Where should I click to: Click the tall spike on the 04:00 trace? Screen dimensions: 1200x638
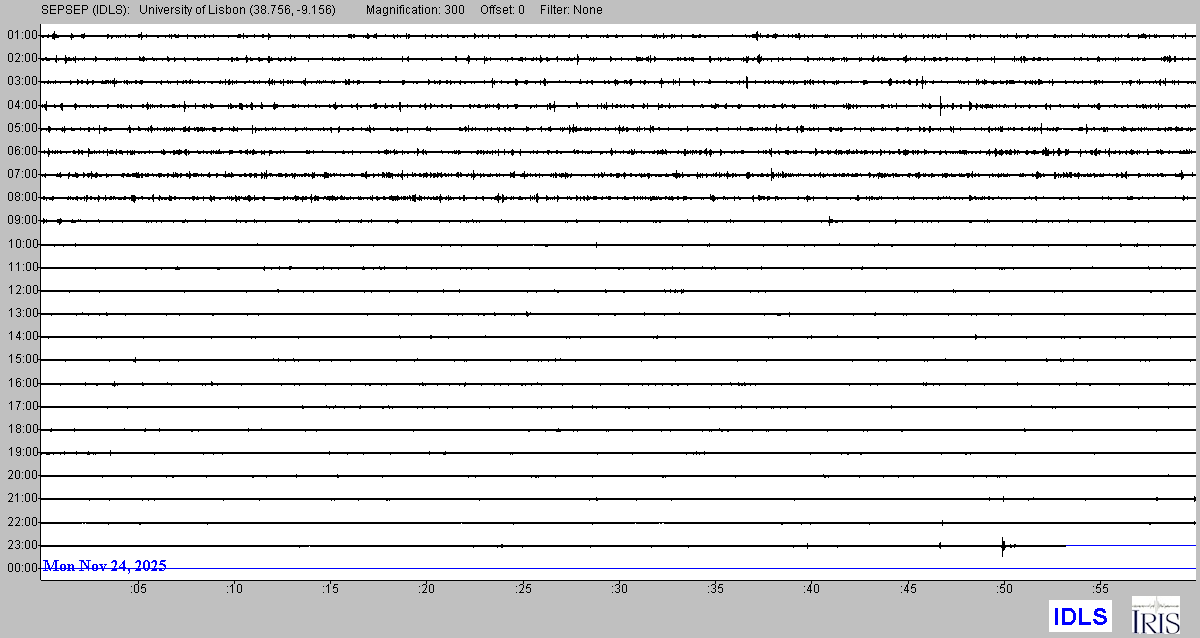pos(940,104)
